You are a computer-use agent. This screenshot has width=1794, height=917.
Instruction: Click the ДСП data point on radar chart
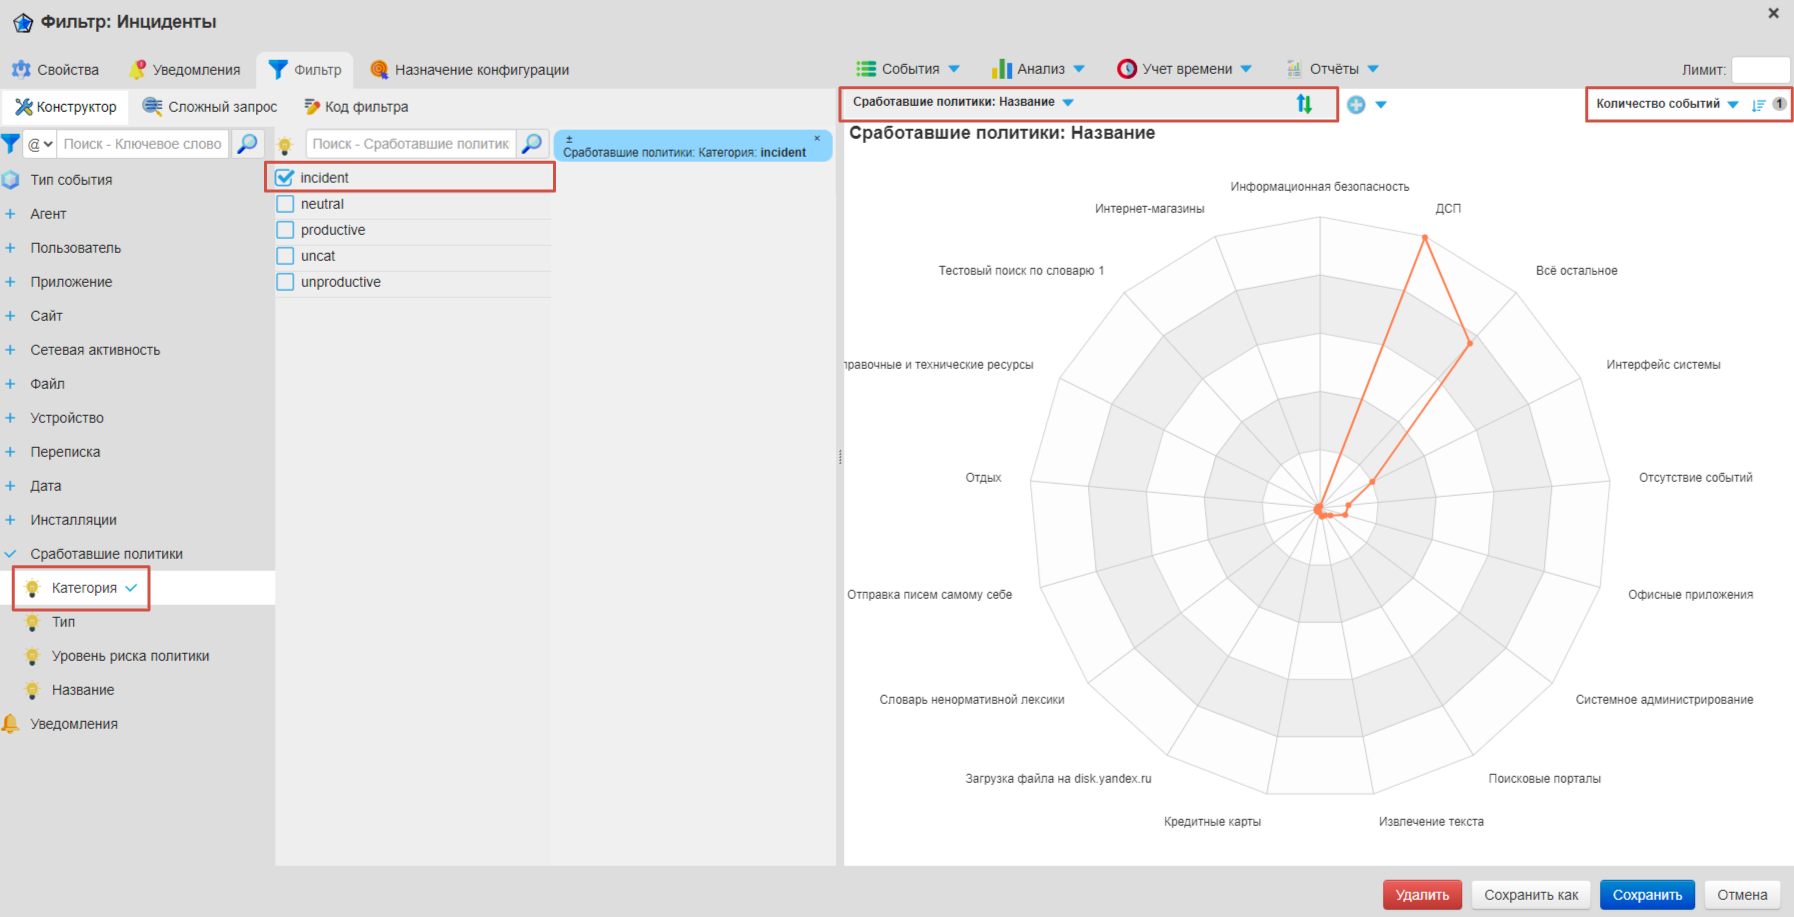[x=1425, y=237]
